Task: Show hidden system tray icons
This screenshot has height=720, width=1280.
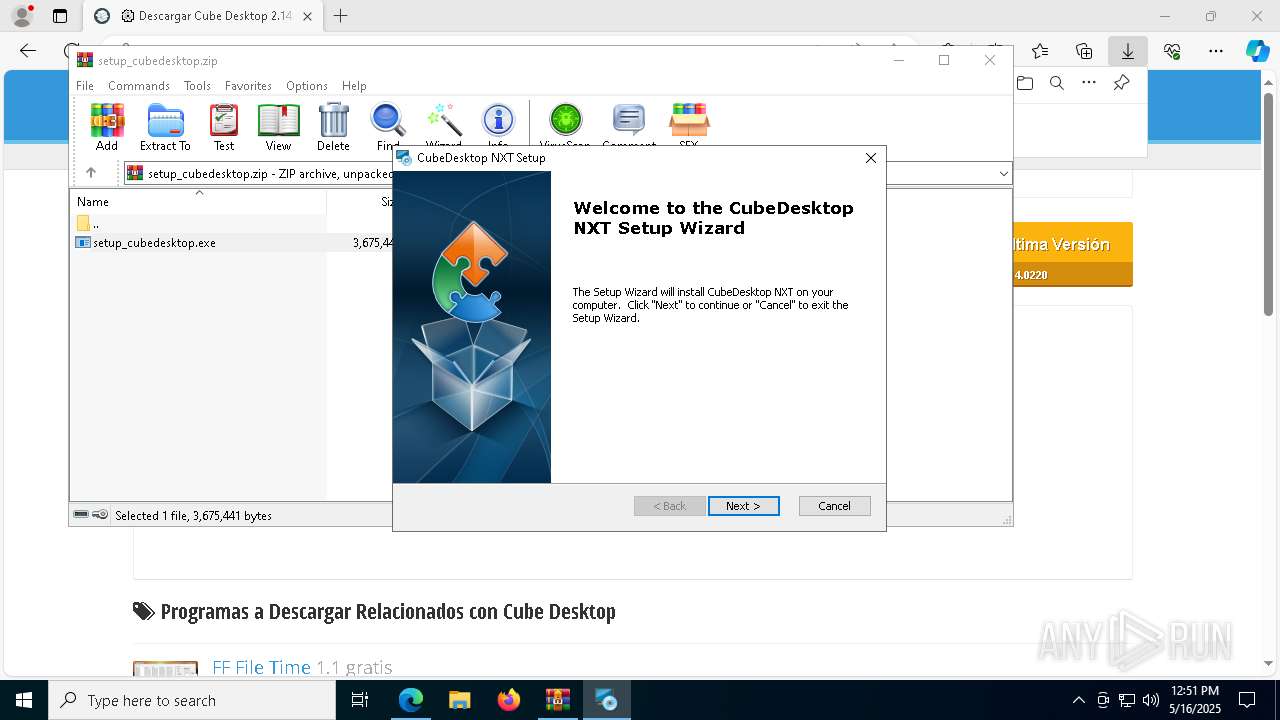Action: click(1078, 700)
